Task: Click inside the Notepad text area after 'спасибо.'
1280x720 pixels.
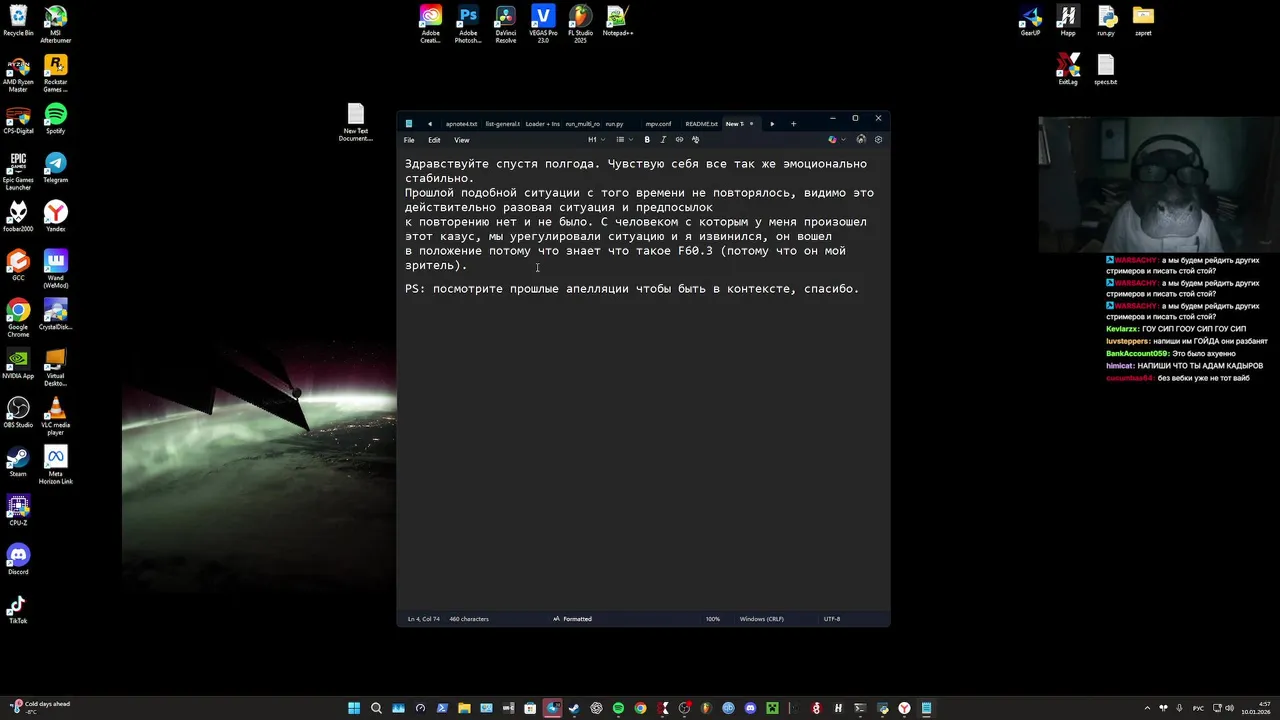Action: [861, 289]
